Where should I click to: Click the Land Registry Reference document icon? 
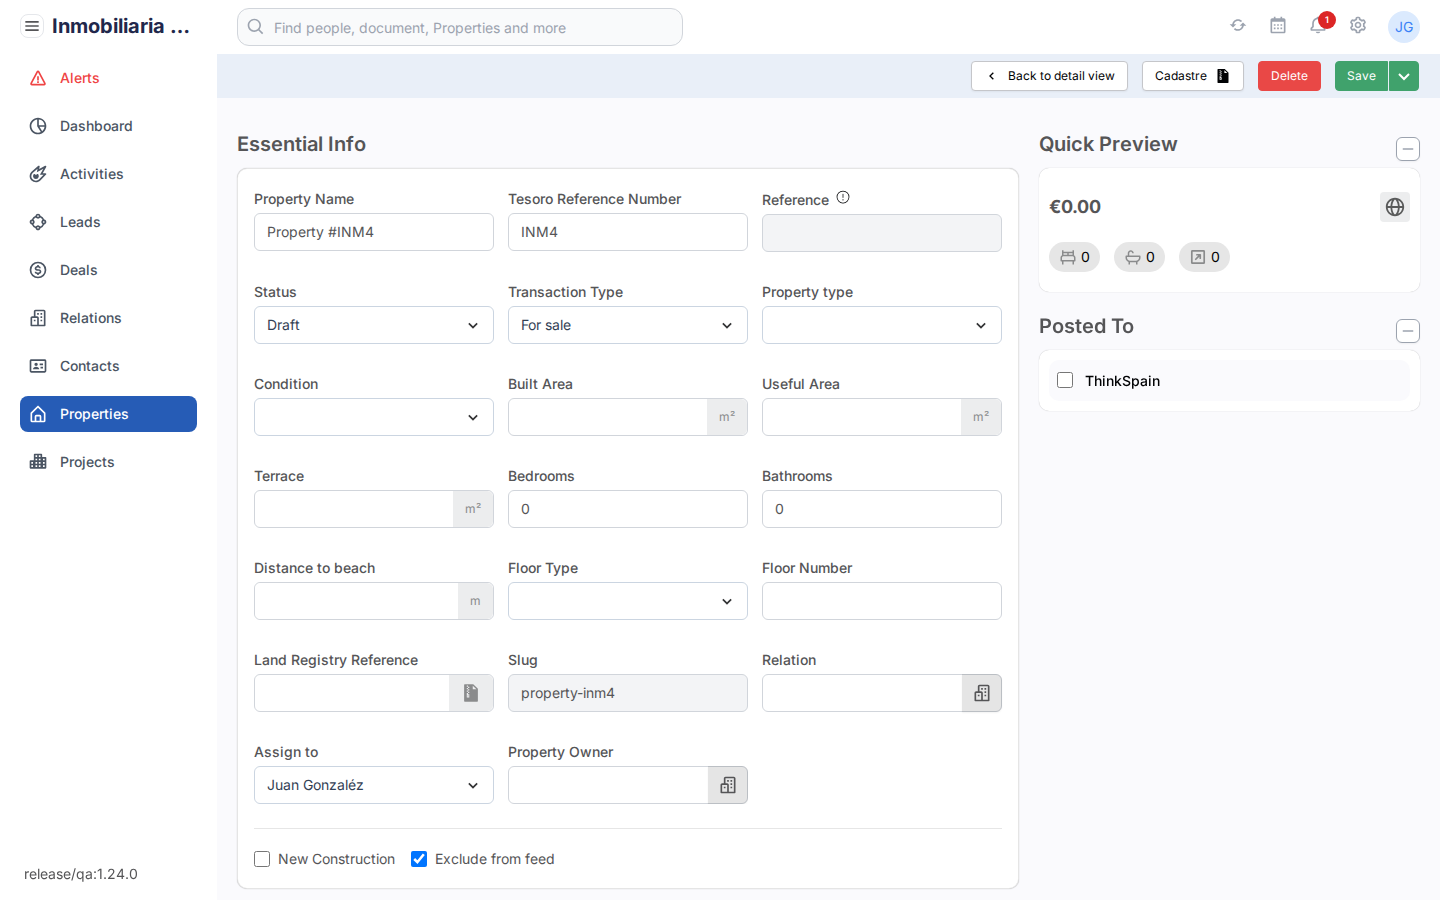coord(471,693)
